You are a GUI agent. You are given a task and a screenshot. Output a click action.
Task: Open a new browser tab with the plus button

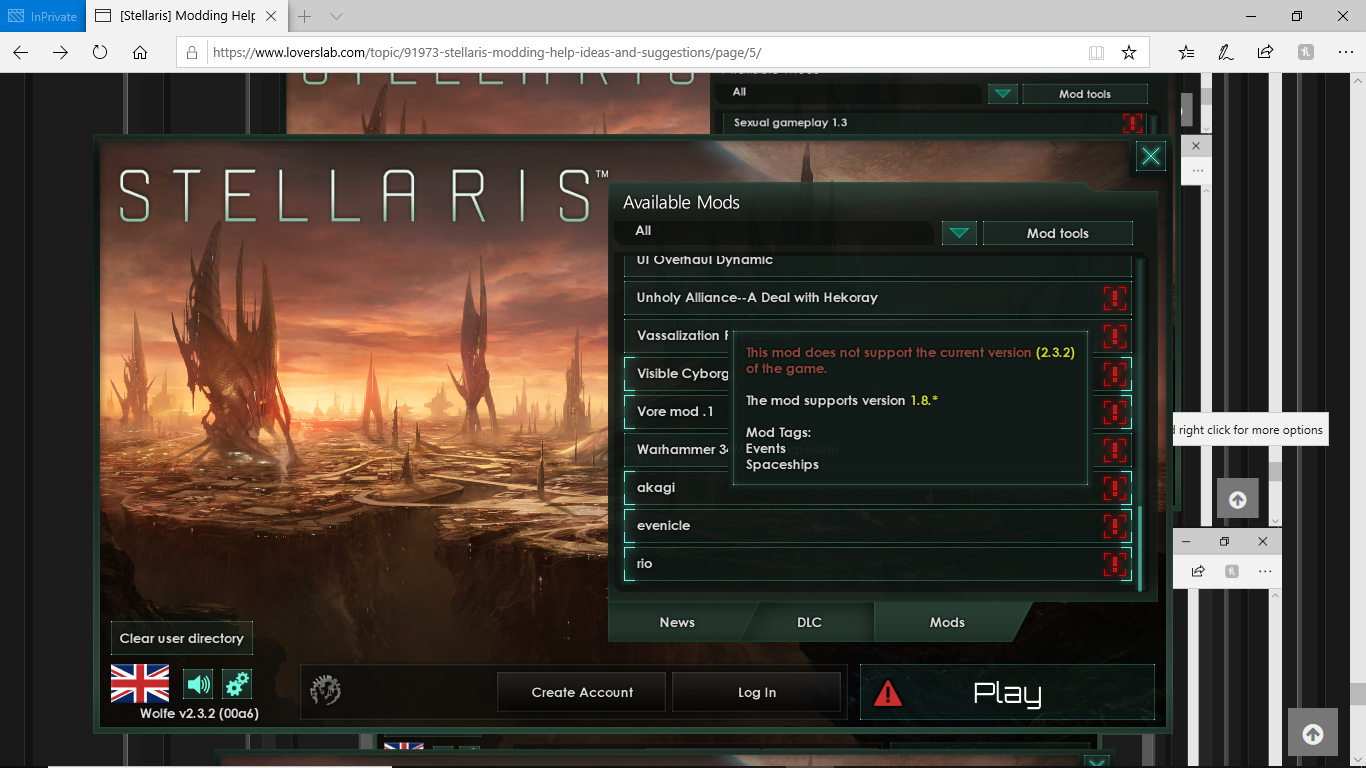pyautogui.click(x=305, y=16)
